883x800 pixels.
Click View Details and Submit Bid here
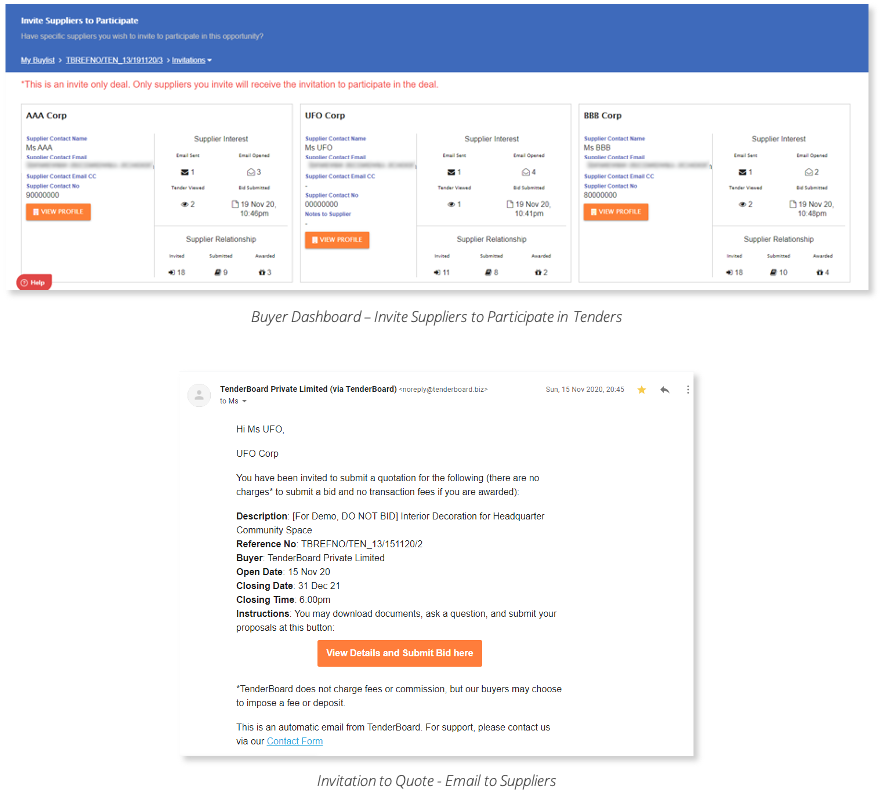399,653
